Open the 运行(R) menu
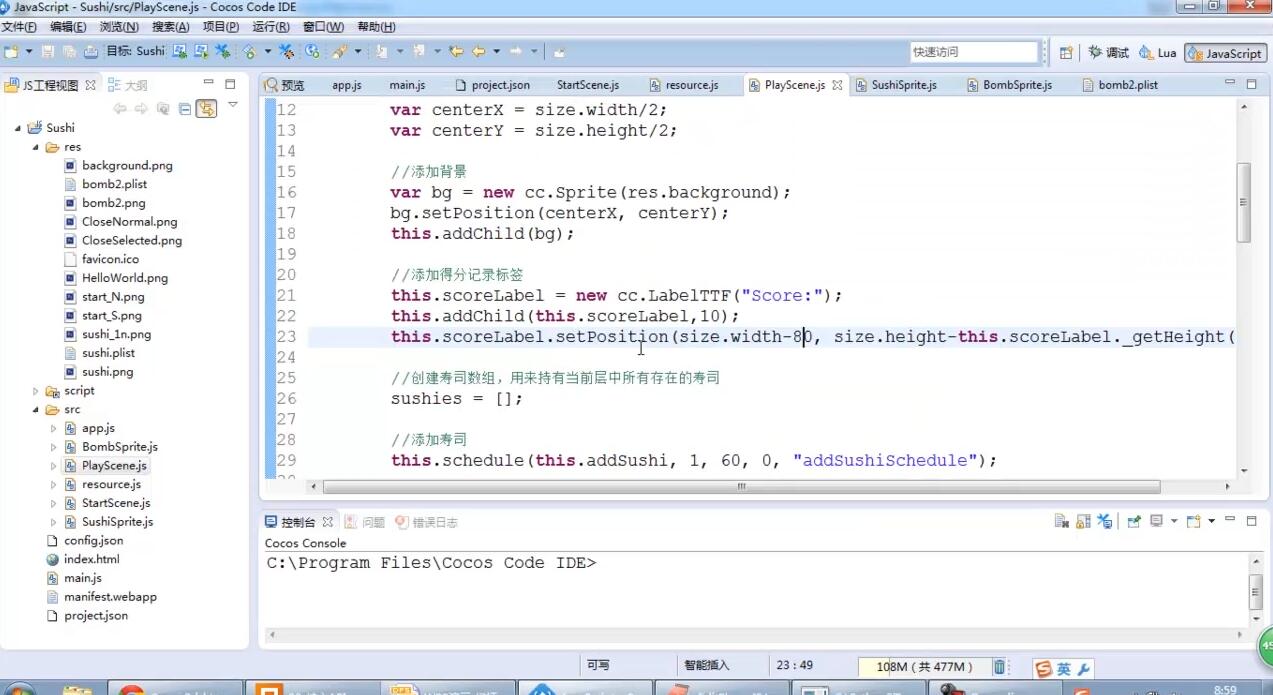This screenshot has width=1273, height=695. coord(271,27)
